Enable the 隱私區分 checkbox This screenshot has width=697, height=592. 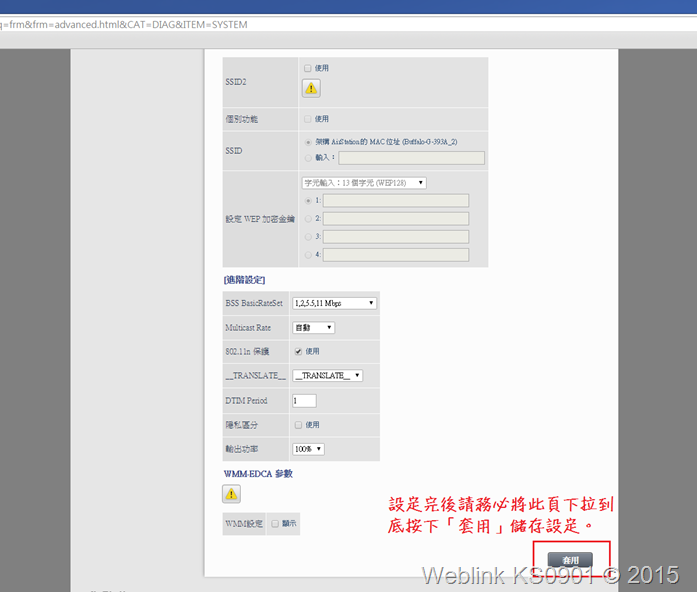[x=298, y=425]
